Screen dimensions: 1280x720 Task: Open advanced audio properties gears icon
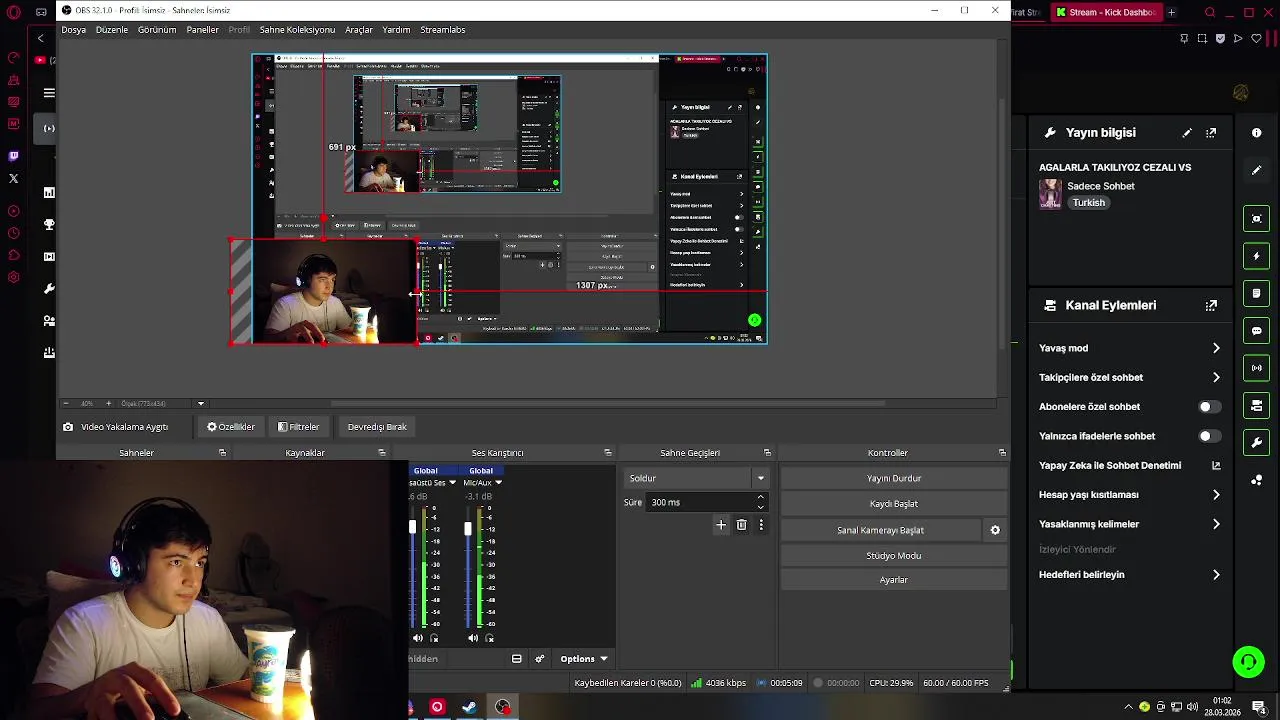coord(540,659)
